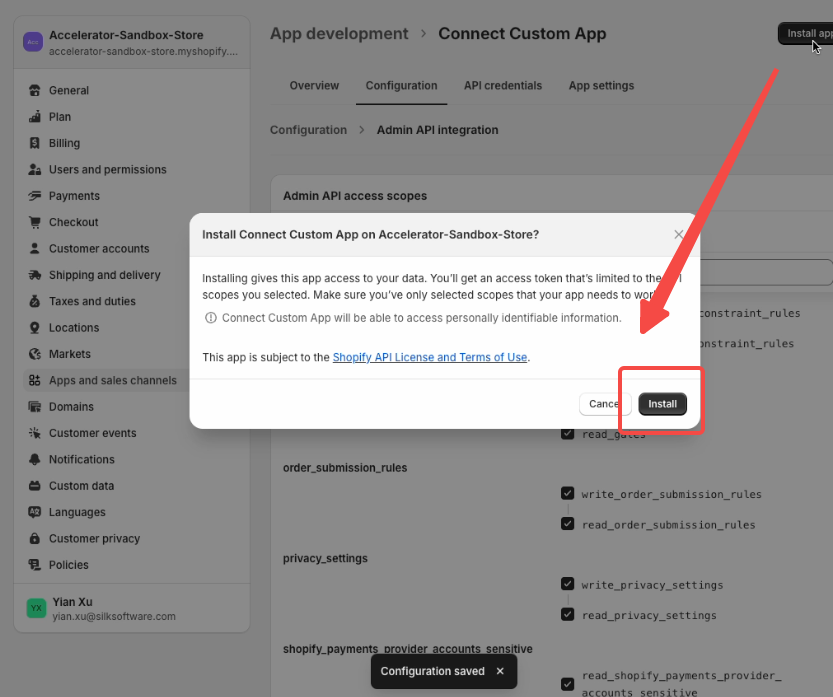Click yian.xu@silksoftware.com email text

click(x=114, y=616)
